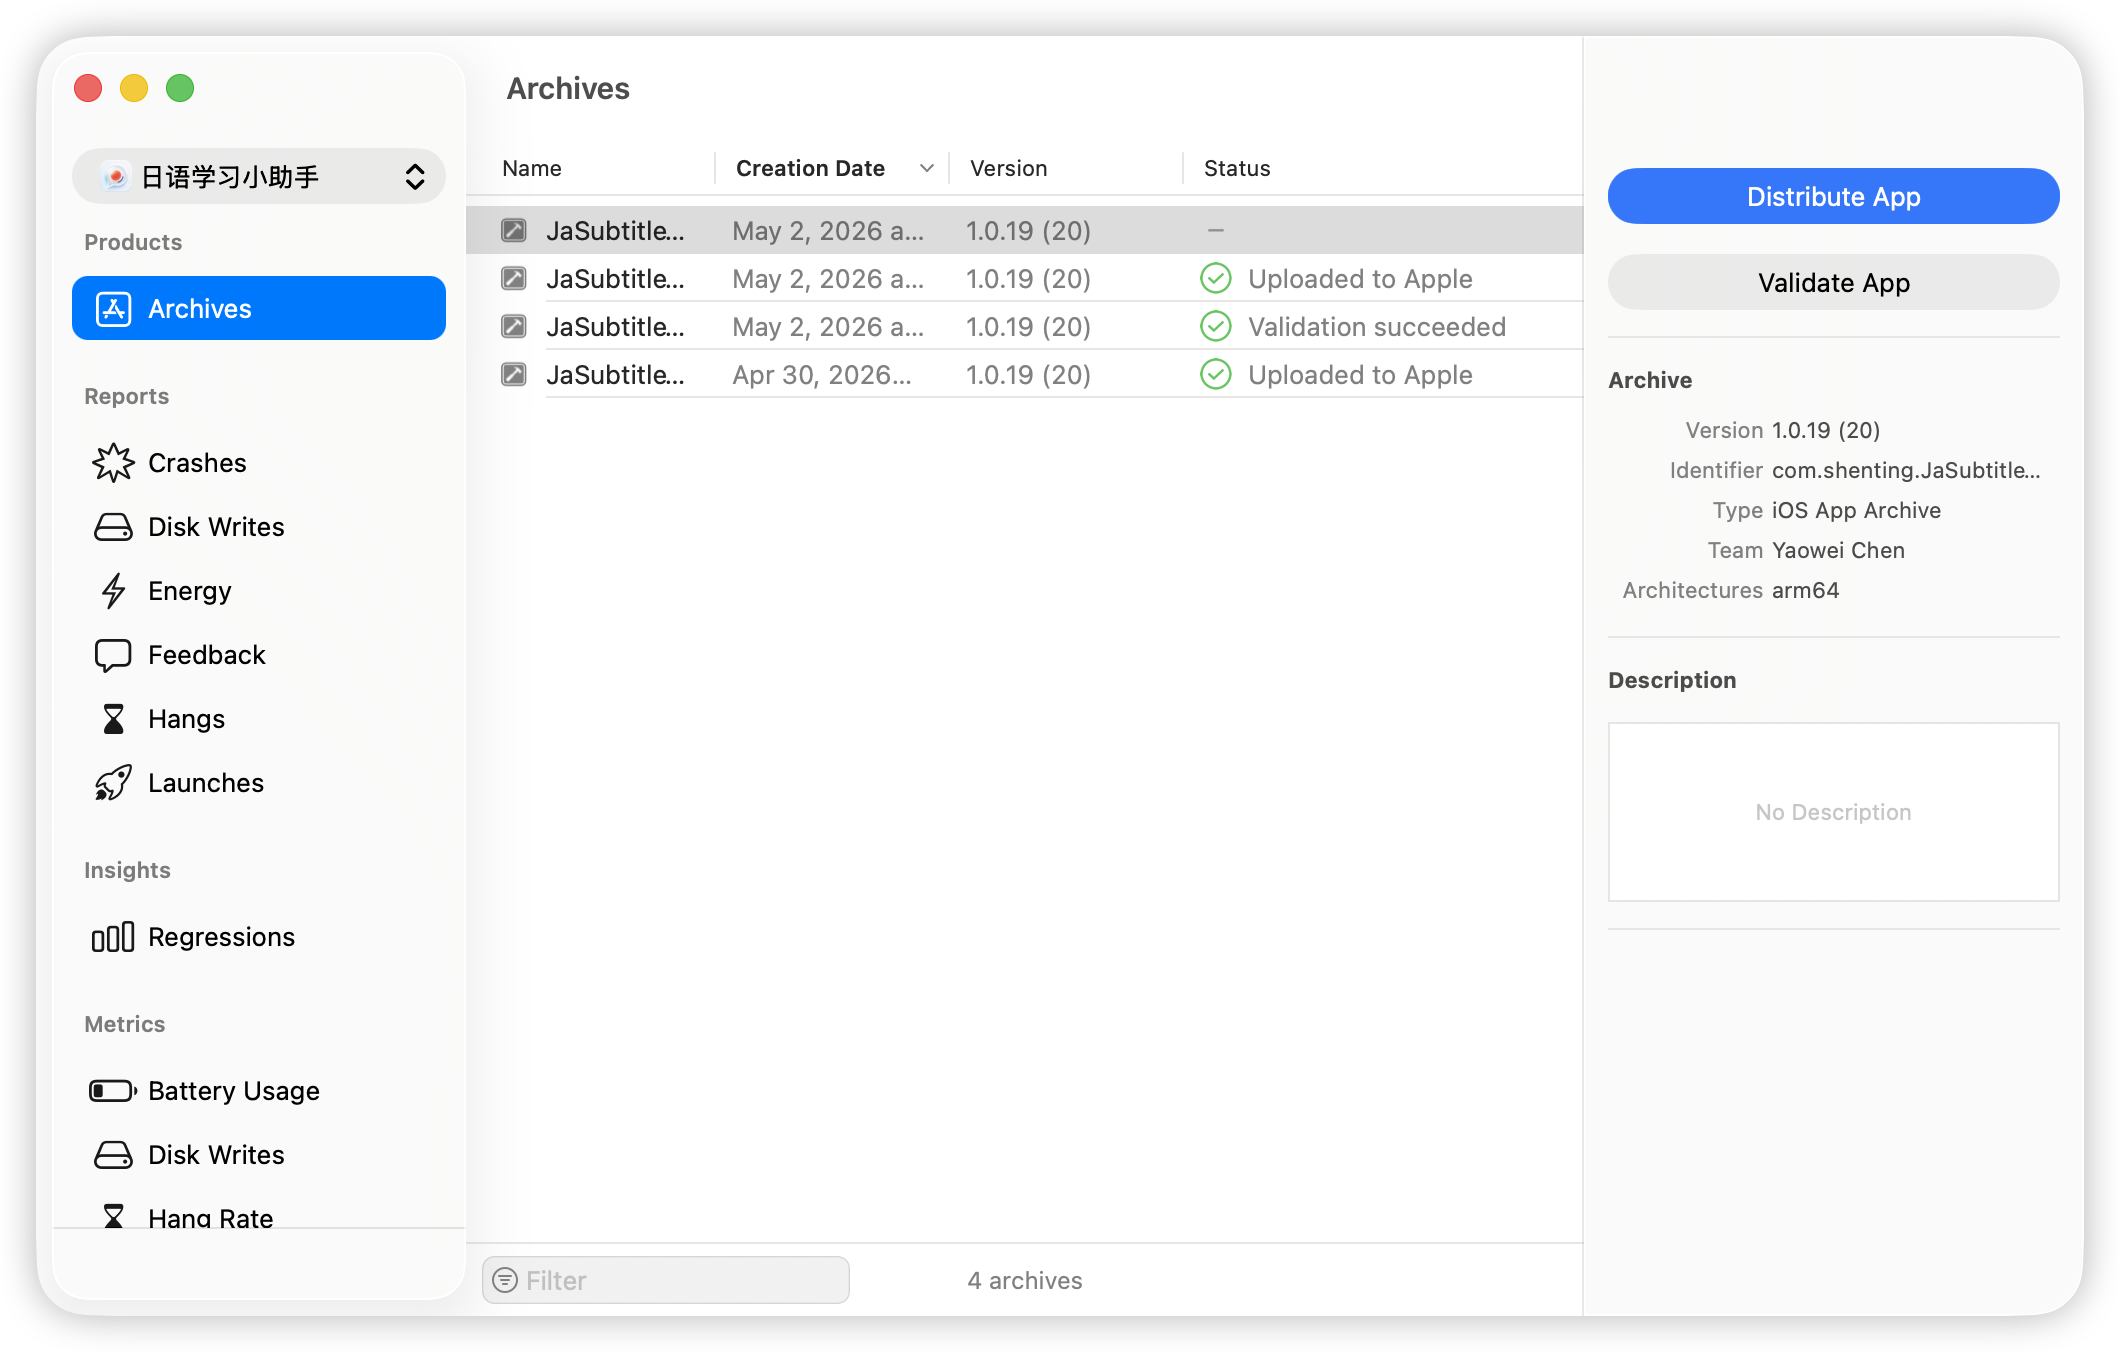Click the Hang Rate hourglass icon
Viewport: 2120px width, 1352px height.
pos(113,1216)
